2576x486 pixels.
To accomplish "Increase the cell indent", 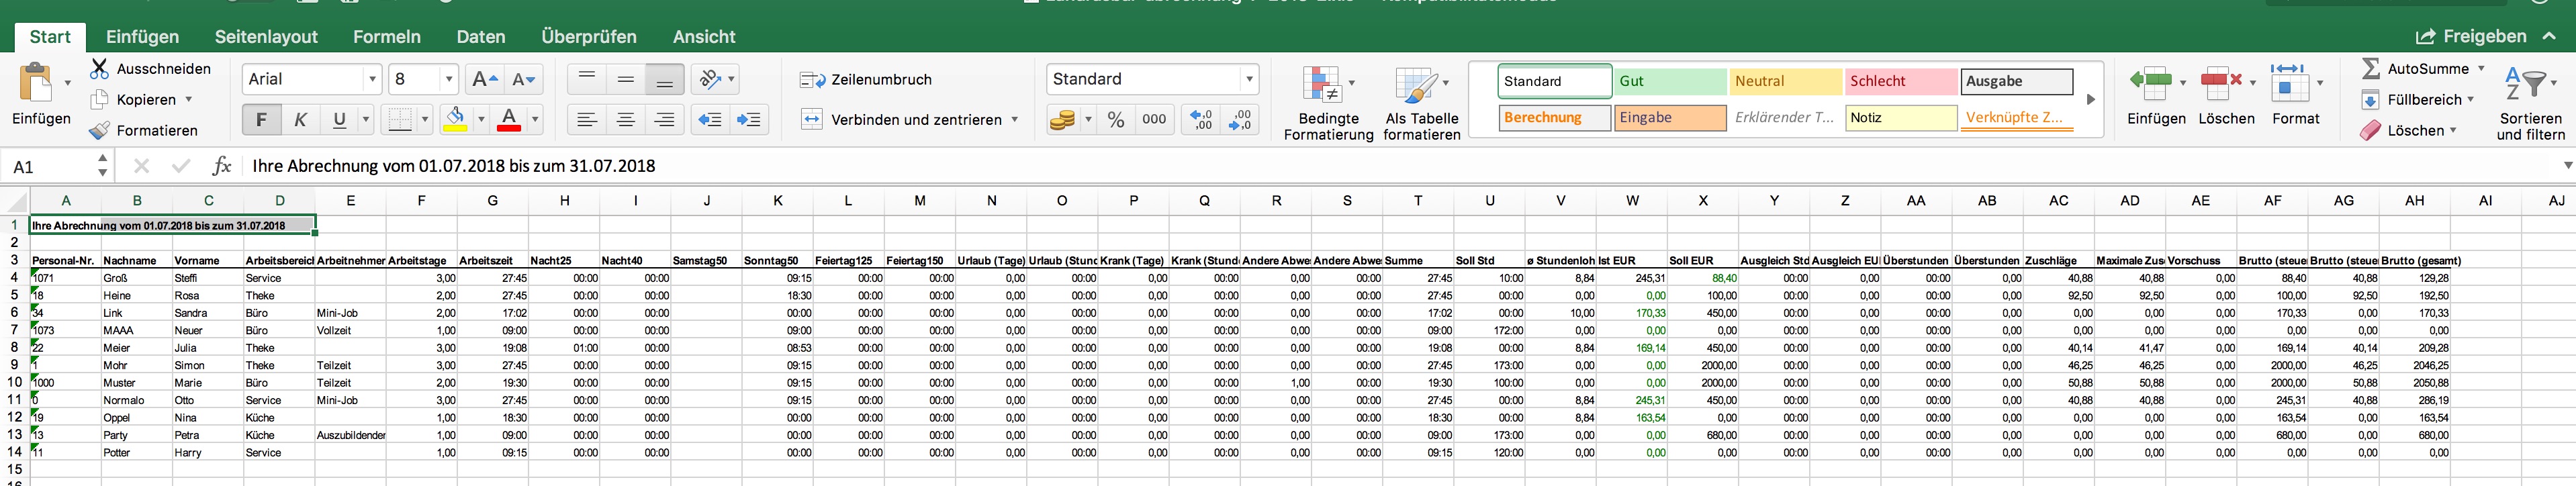I will click(749, 120).
